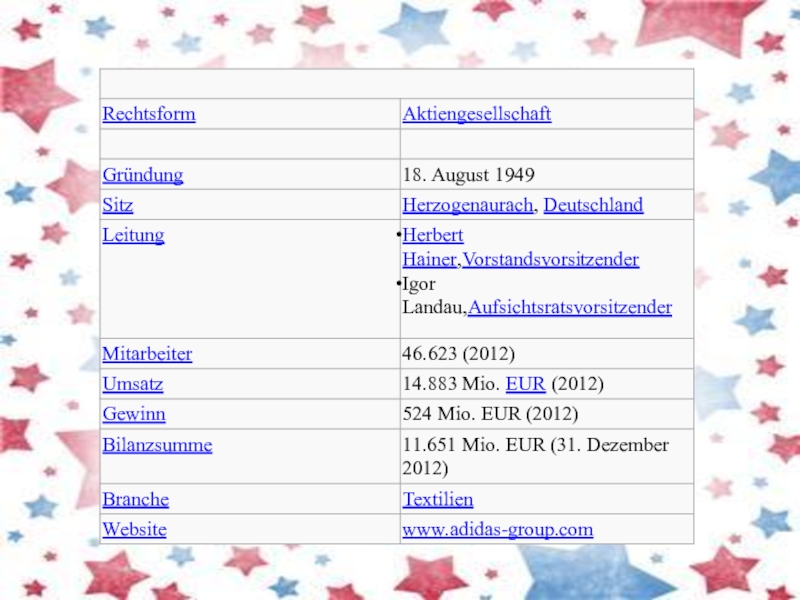Click the Vorstandsvorsitzender link

[x=551, y=260]
